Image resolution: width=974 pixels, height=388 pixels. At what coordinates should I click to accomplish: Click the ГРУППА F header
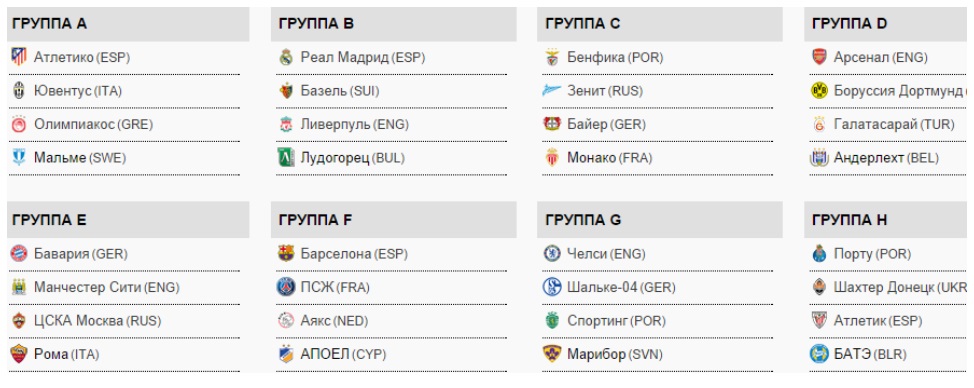(x=394, y=220)
